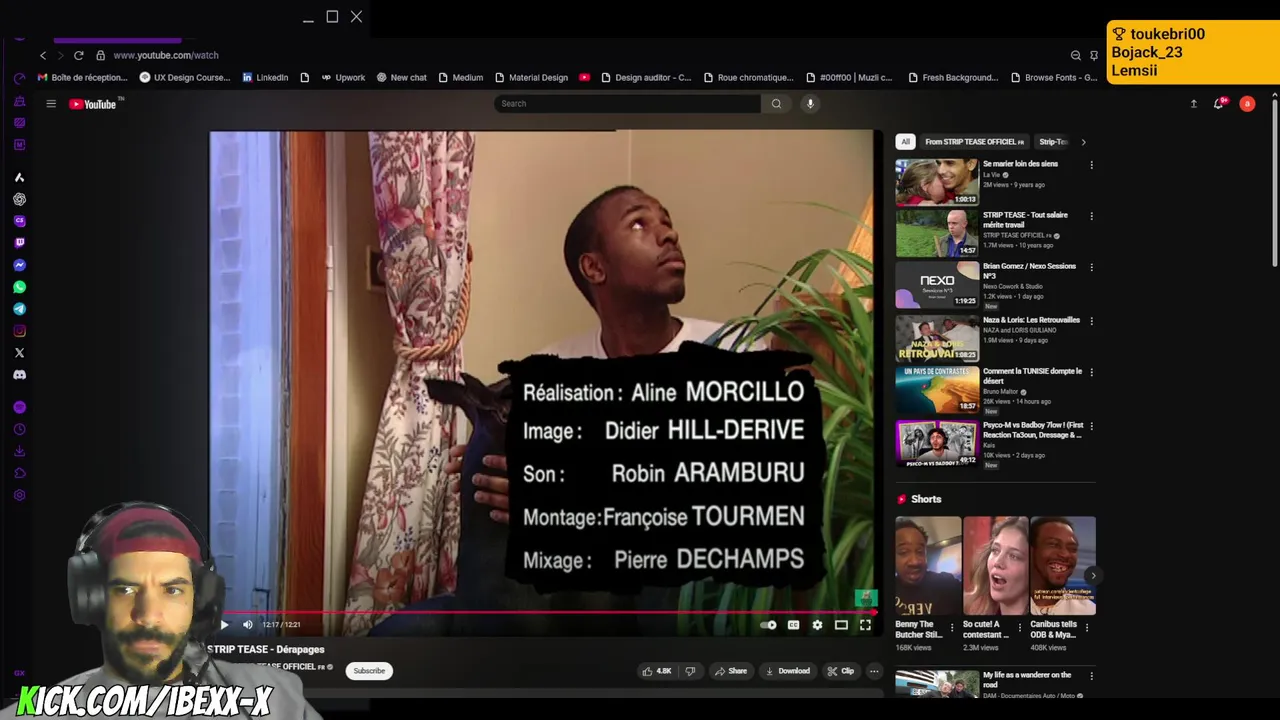Play the video with the play button

tap(224, 625)
